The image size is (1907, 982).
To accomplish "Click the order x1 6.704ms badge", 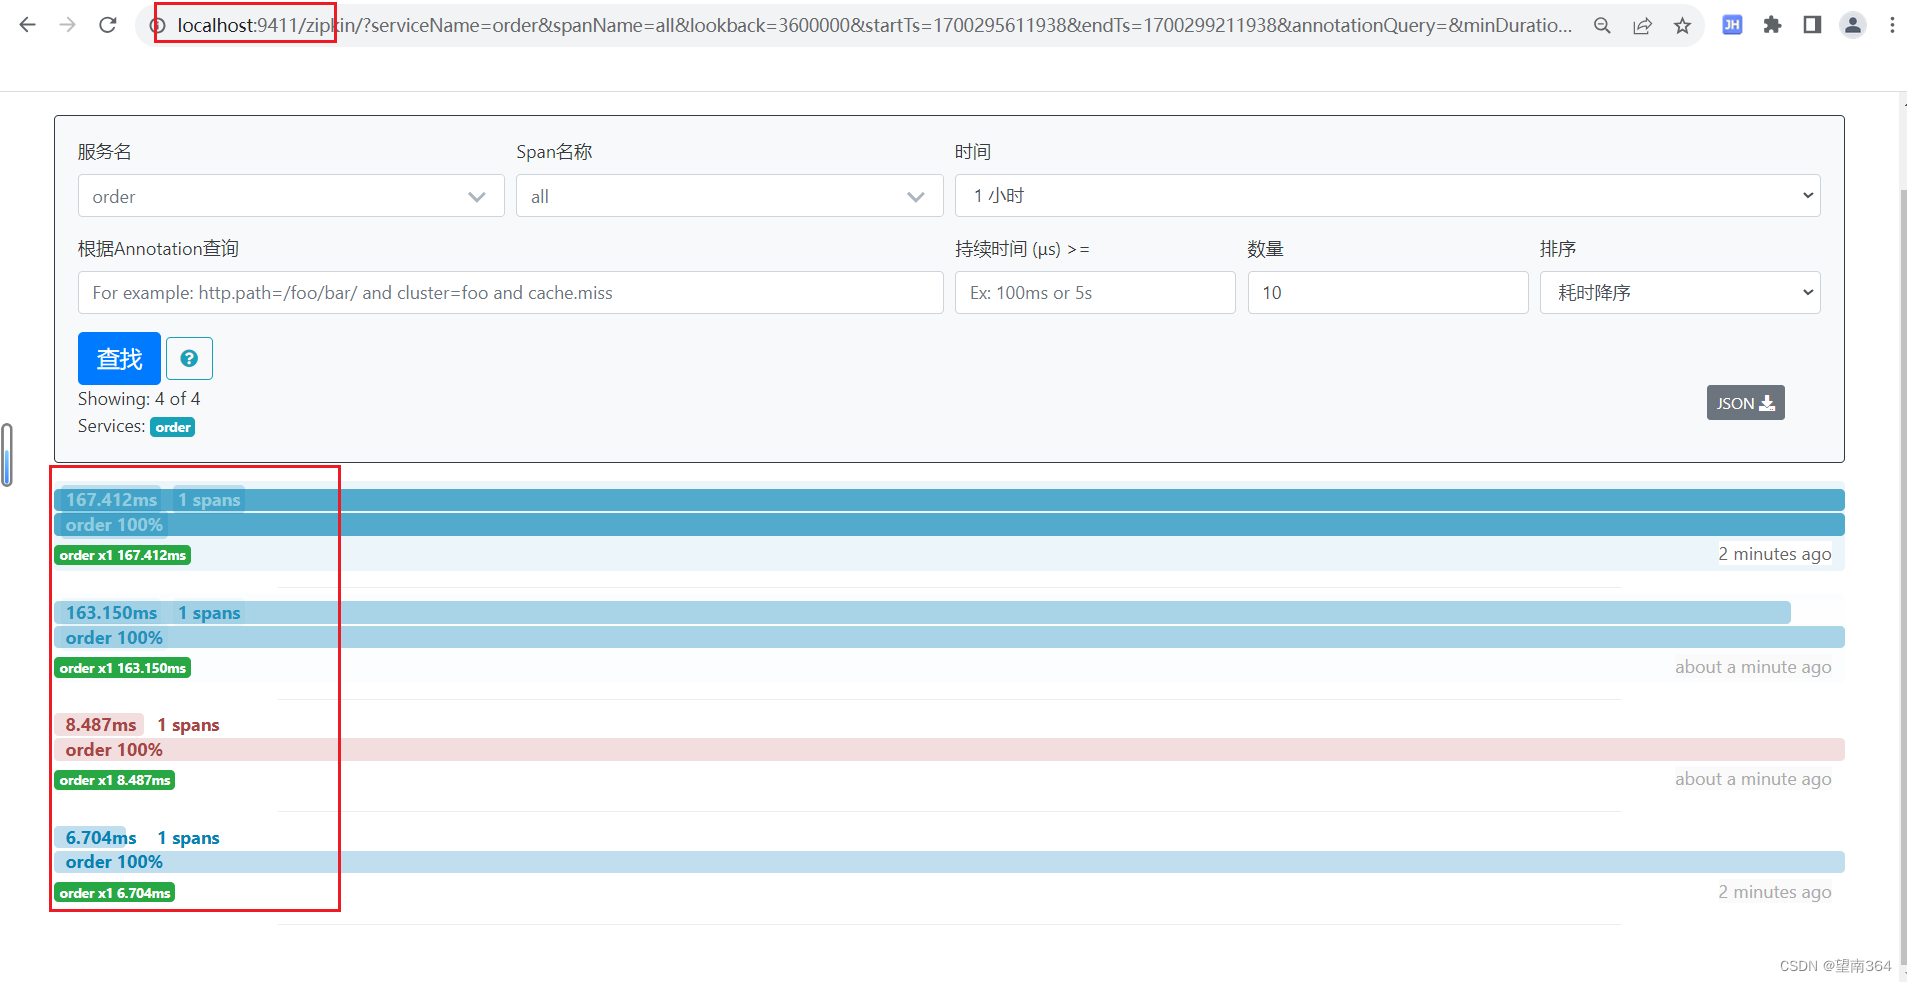I will (115, 893).
